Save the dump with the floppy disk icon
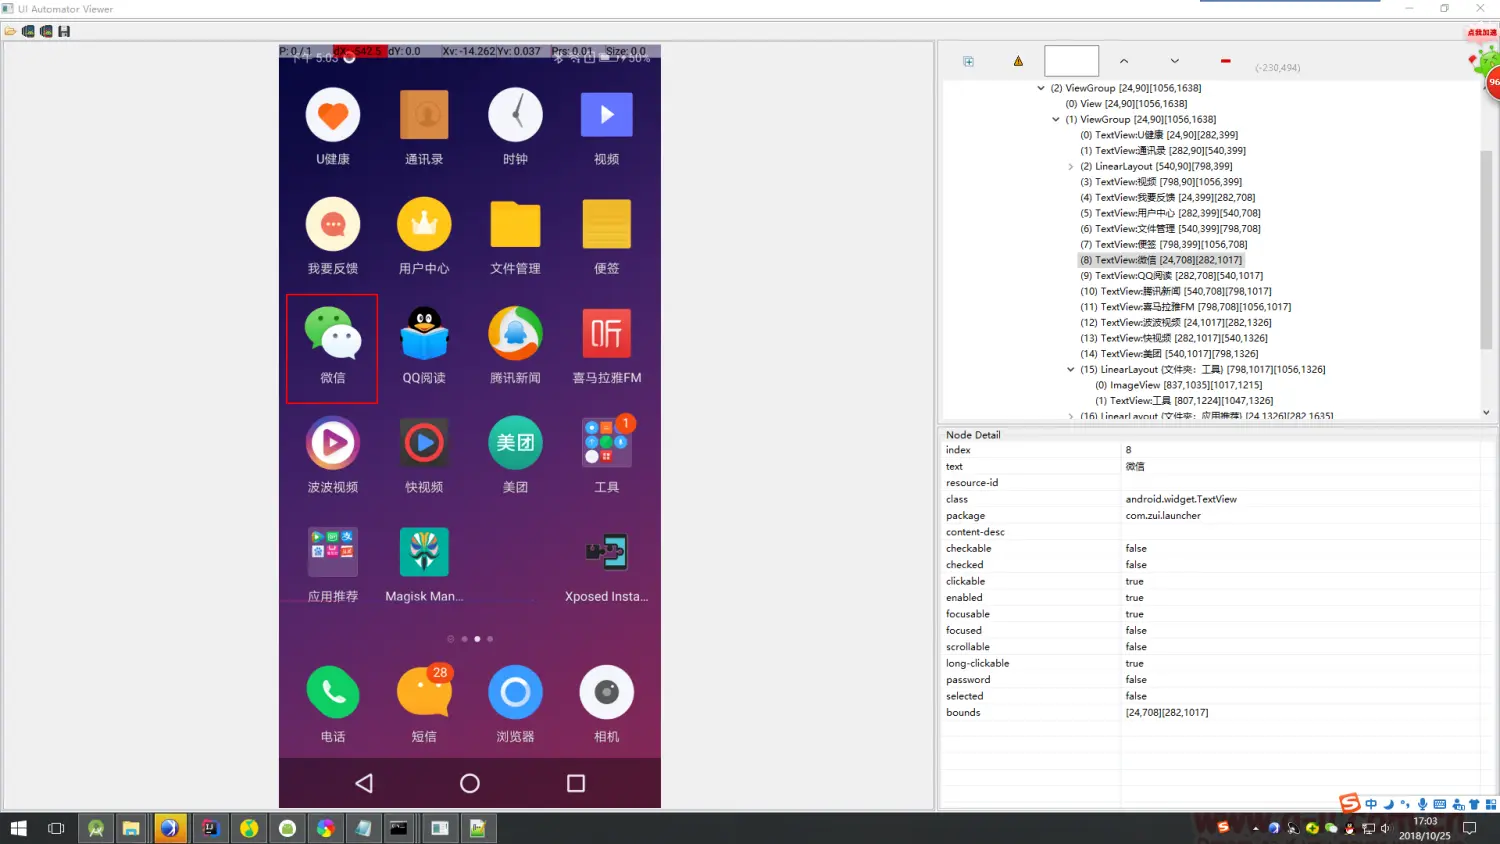 [64, 32]
